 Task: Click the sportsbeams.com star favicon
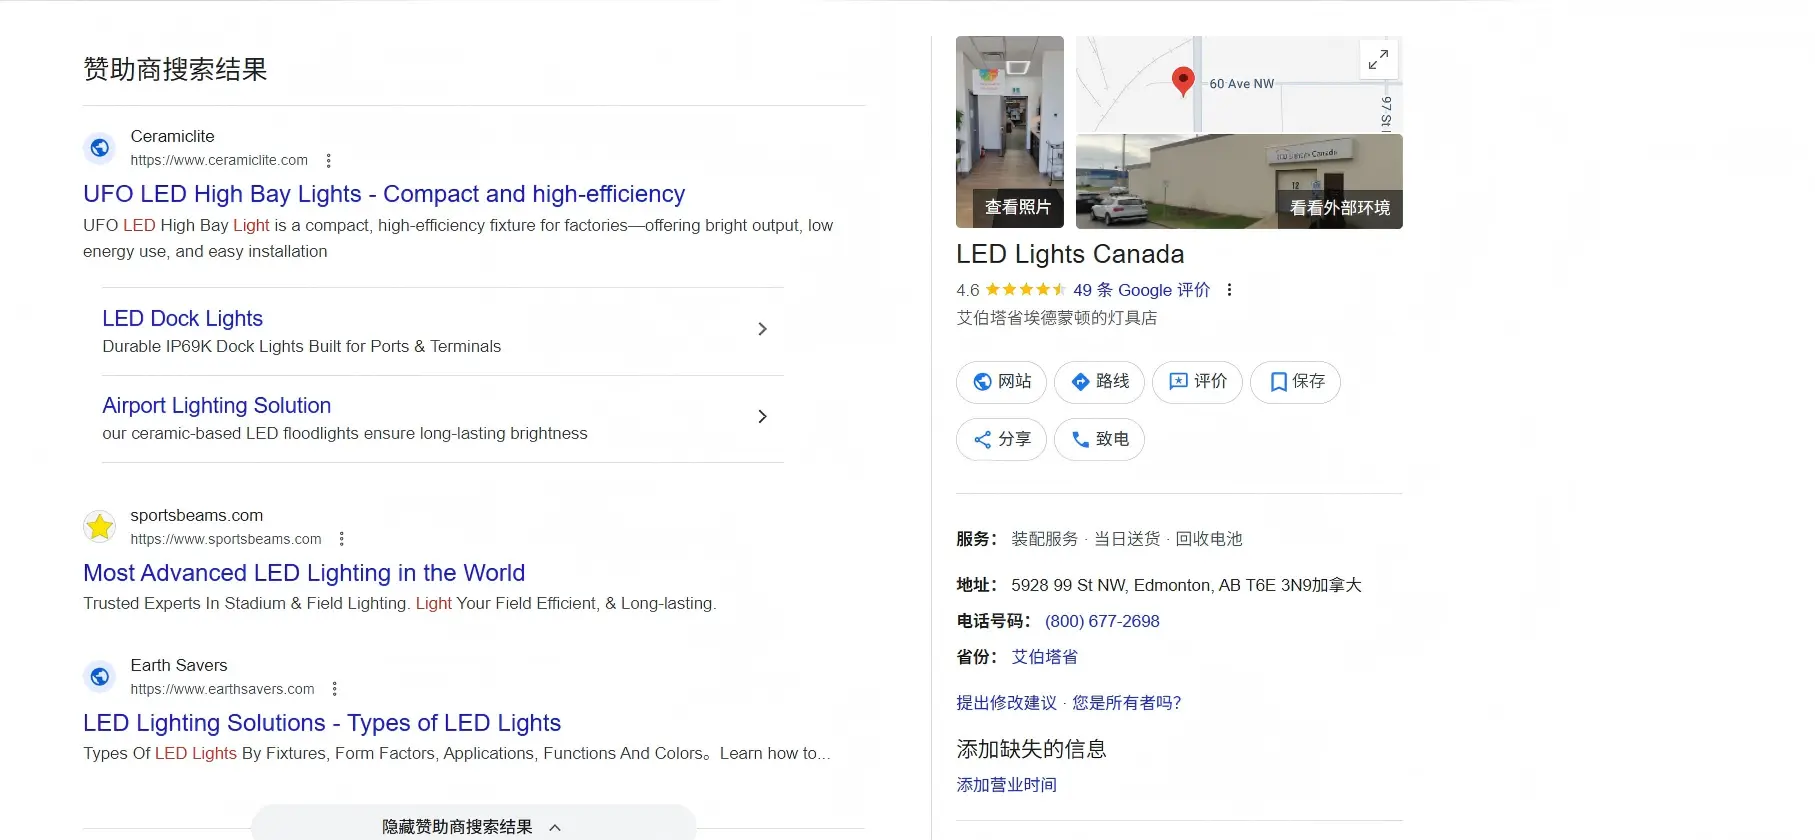(100, 527)
